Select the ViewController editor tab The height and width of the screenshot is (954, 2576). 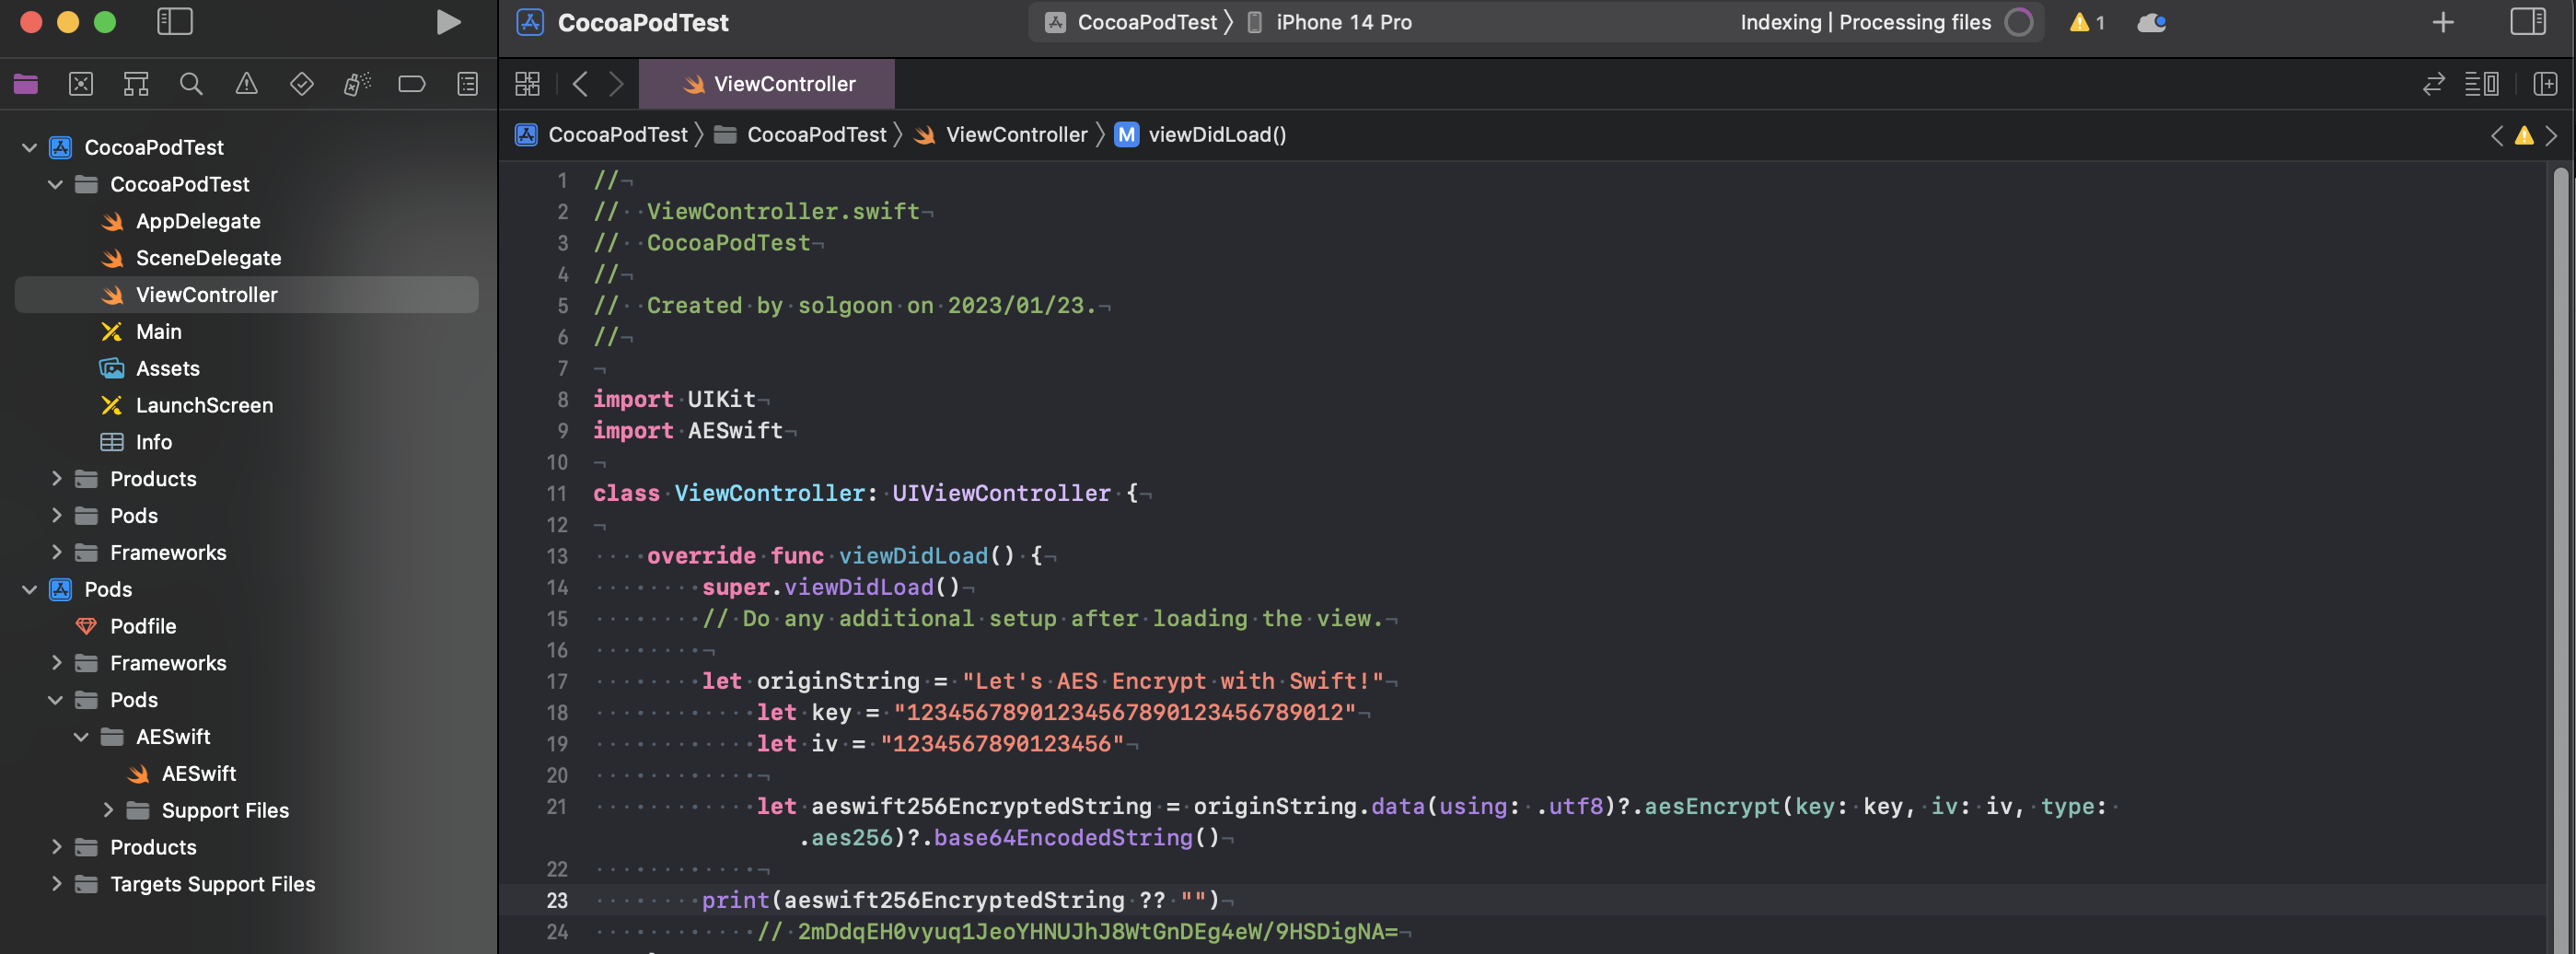767,84
